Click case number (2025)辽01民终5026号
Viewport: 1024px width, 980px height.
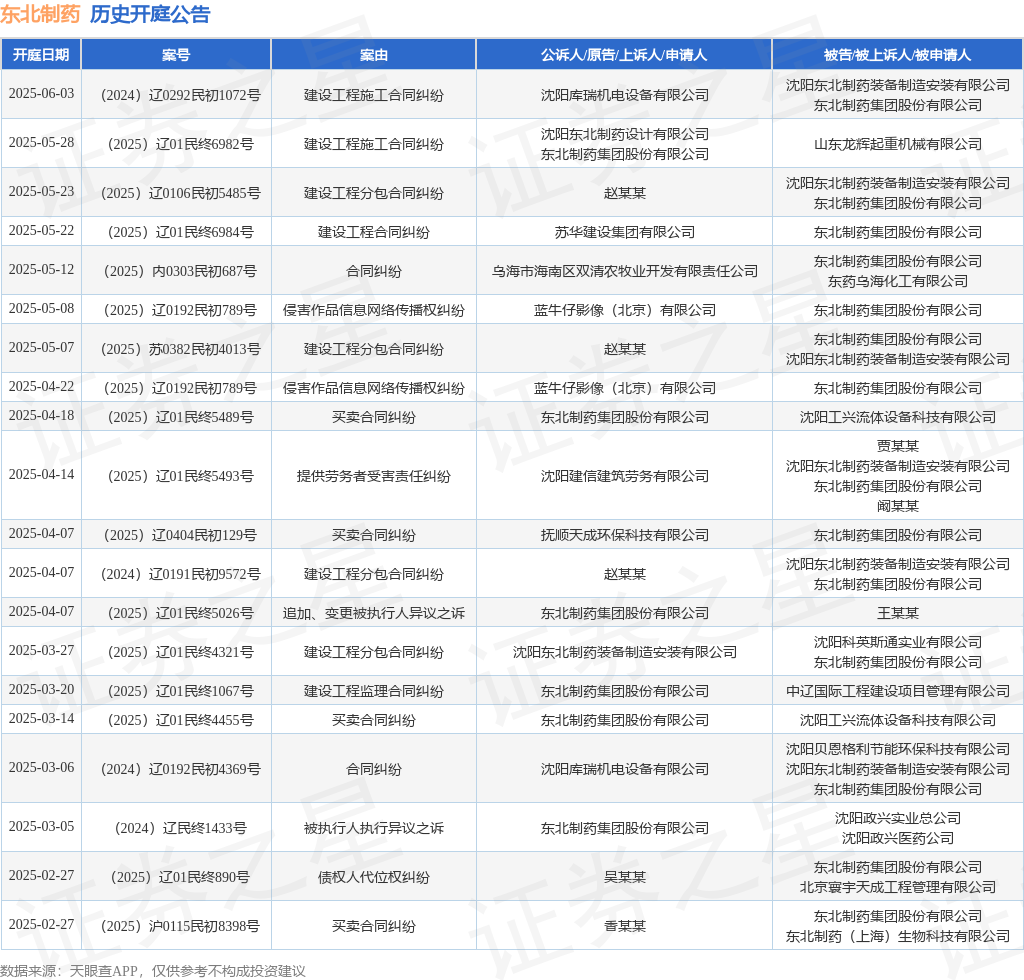pos(180,613)
